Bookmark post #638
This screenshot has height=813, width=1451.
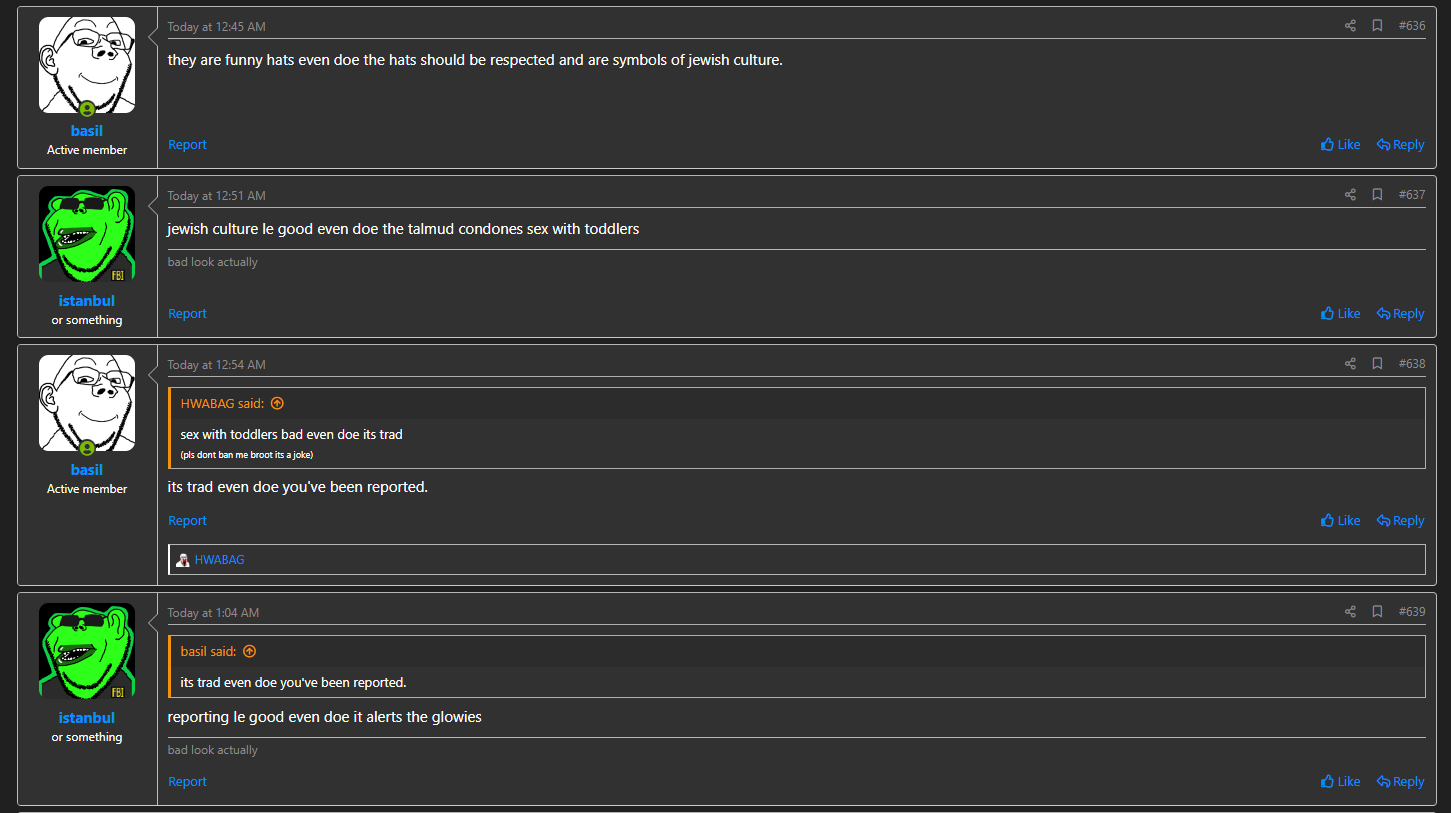[x=1377, y=364]
